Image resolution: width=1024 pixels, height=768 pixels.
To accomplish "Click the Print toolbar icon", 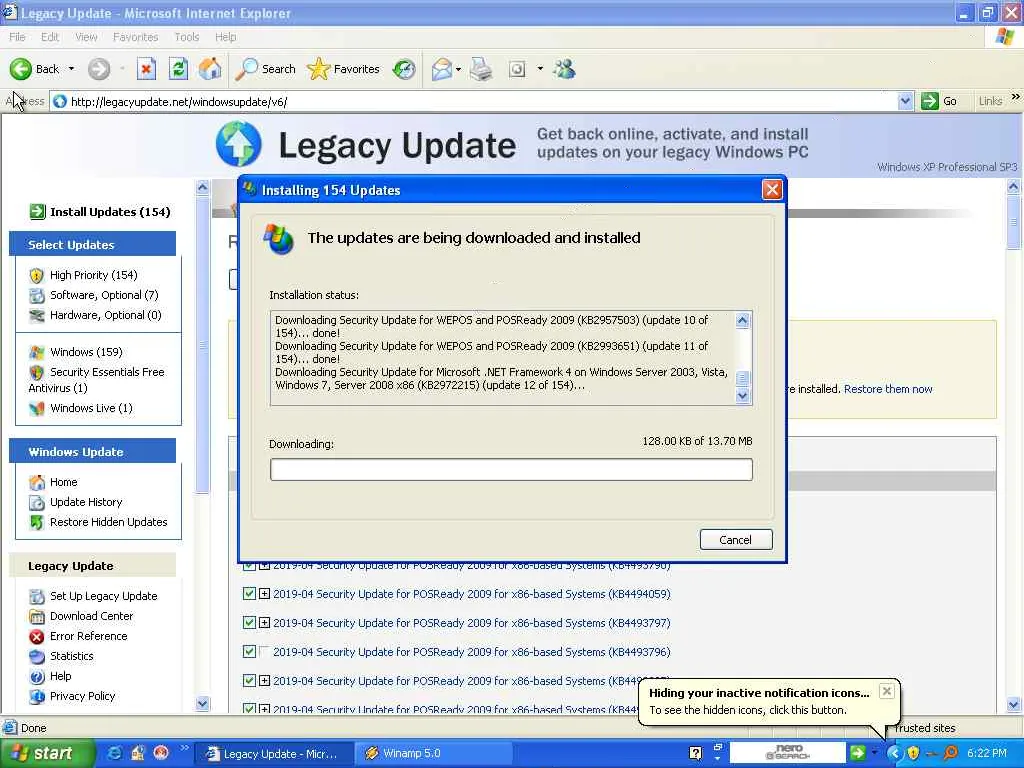I will tap(481, 69).
